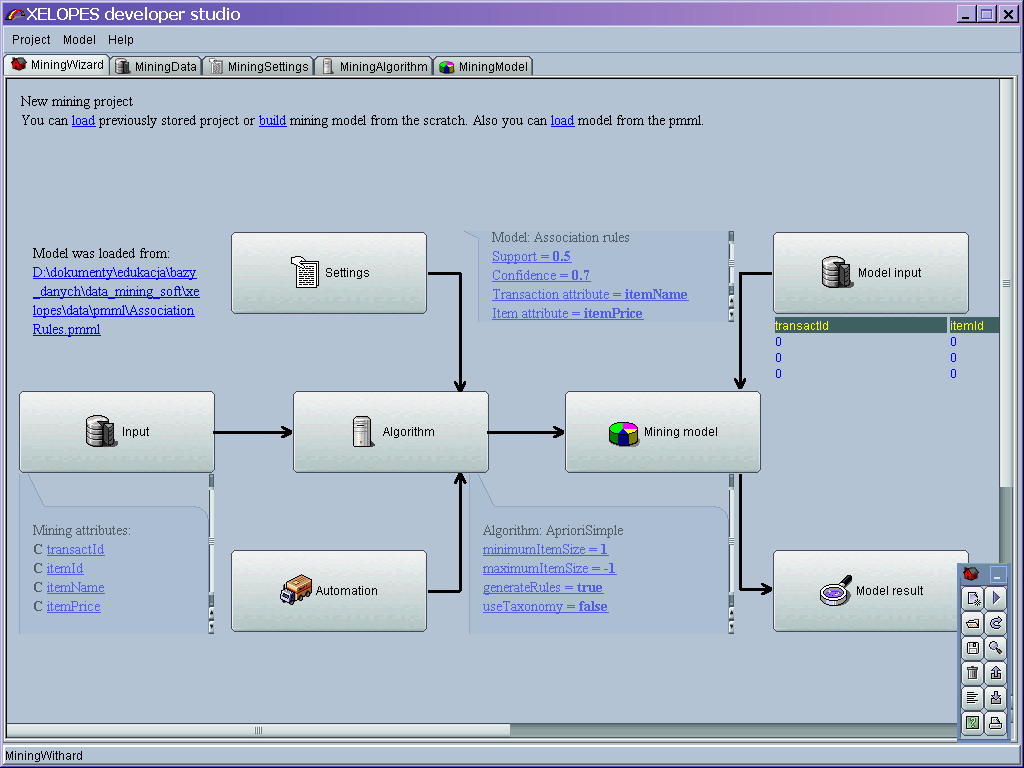The width and height of the screenshot is (1024, 768).
Task: Open the Help menu
Action: coord(121,40)
